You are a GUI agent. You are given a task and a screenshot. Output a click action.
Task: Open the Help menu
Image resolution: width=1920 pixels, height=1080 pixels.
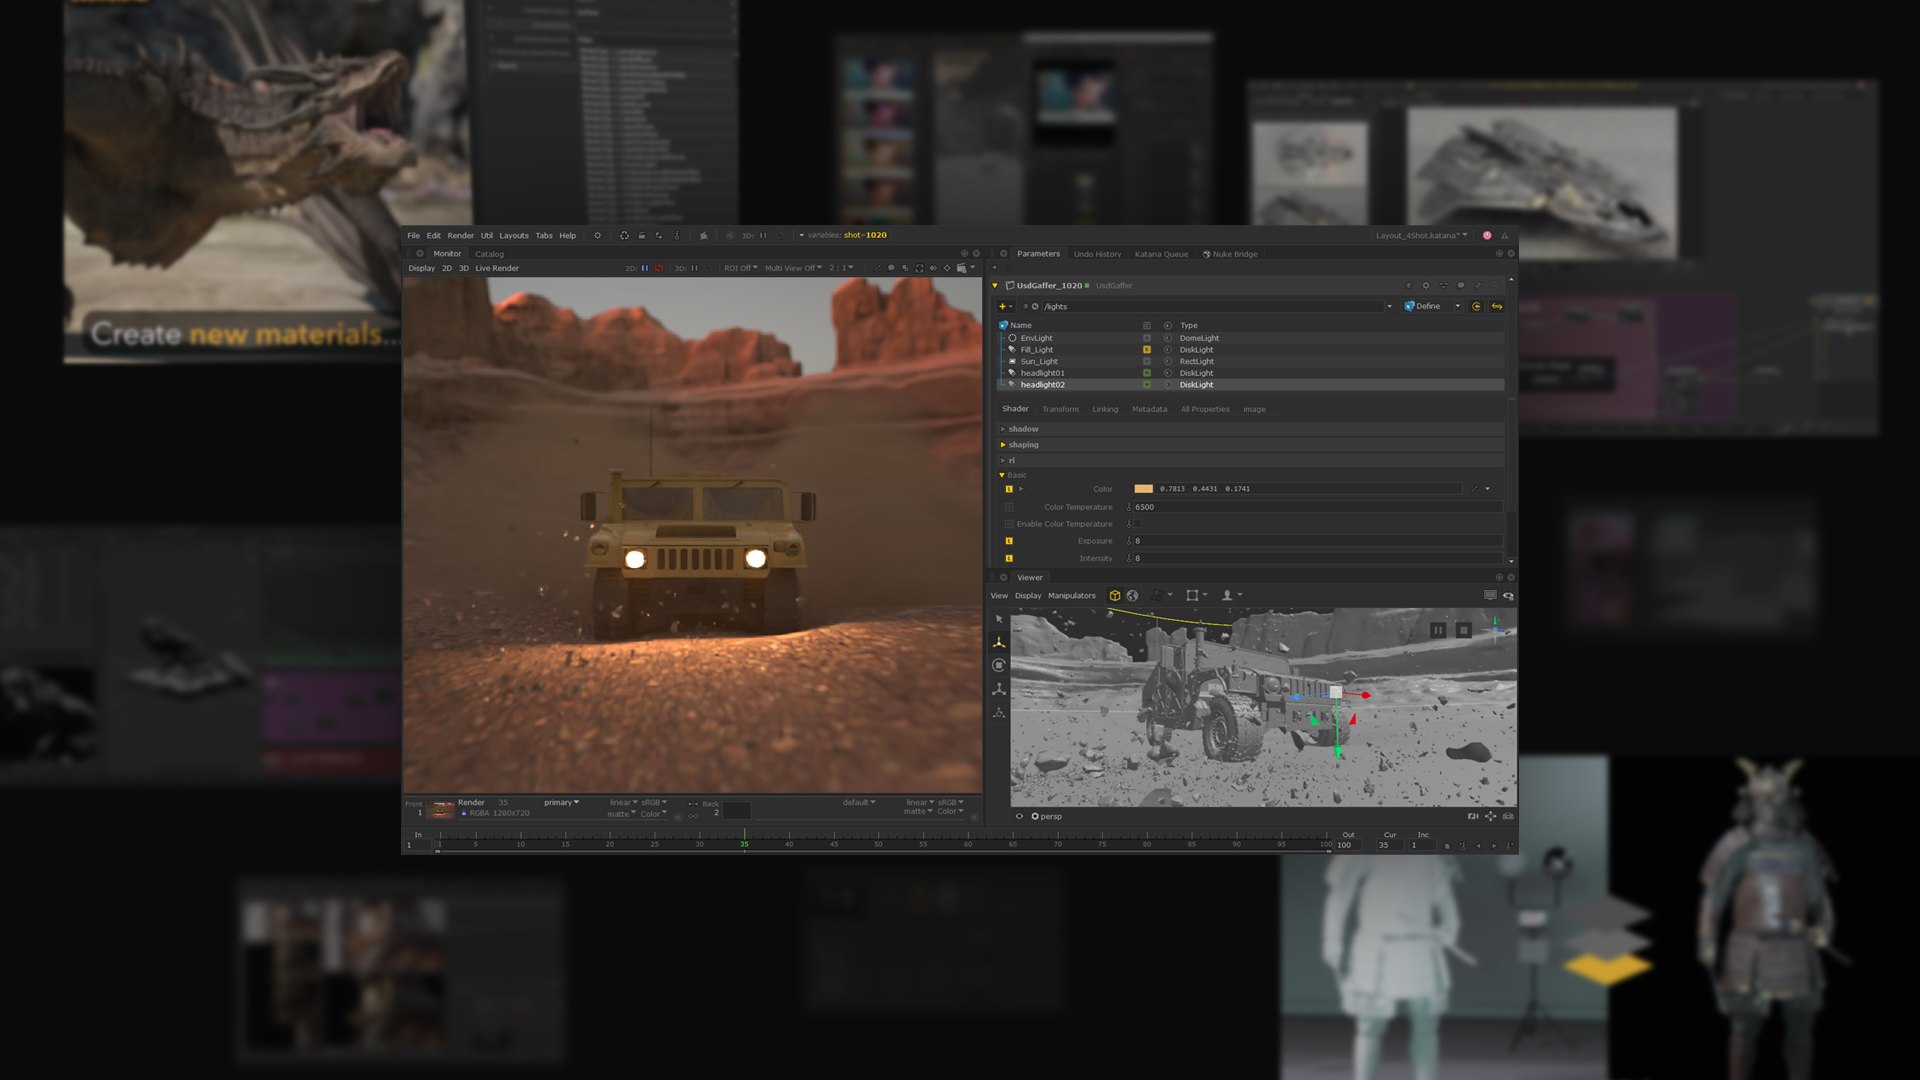(x=567, y=236)
